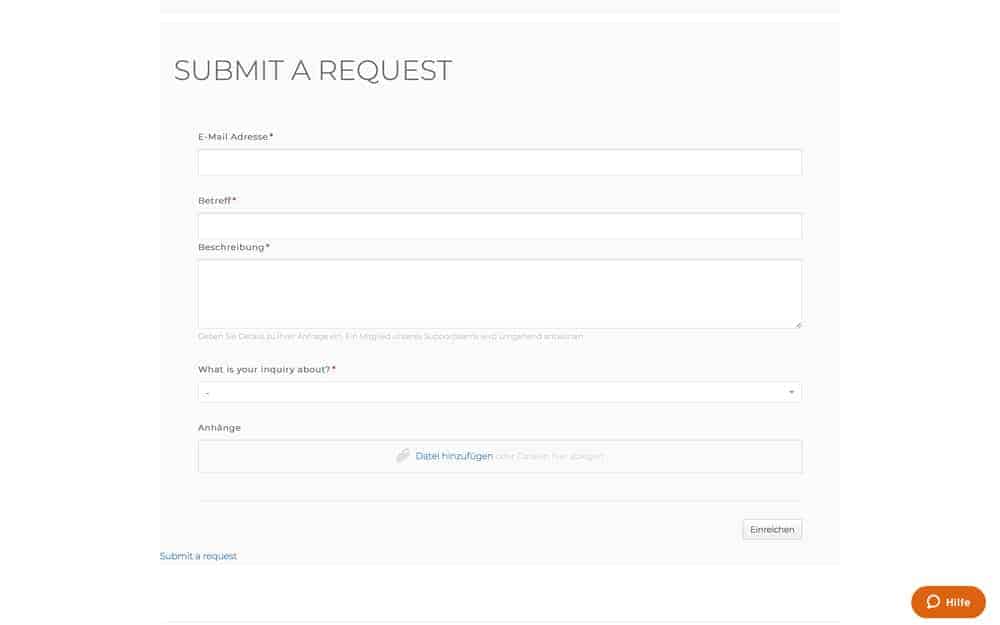1000x625 pixels.
Task: Click the "Beschreibung" field label
Action: (233, 247)
